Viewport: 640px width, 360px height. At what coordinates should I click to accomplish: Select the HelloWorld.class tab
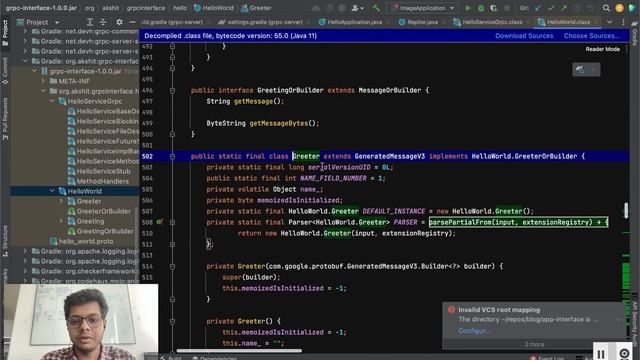[x=564, y=22]
